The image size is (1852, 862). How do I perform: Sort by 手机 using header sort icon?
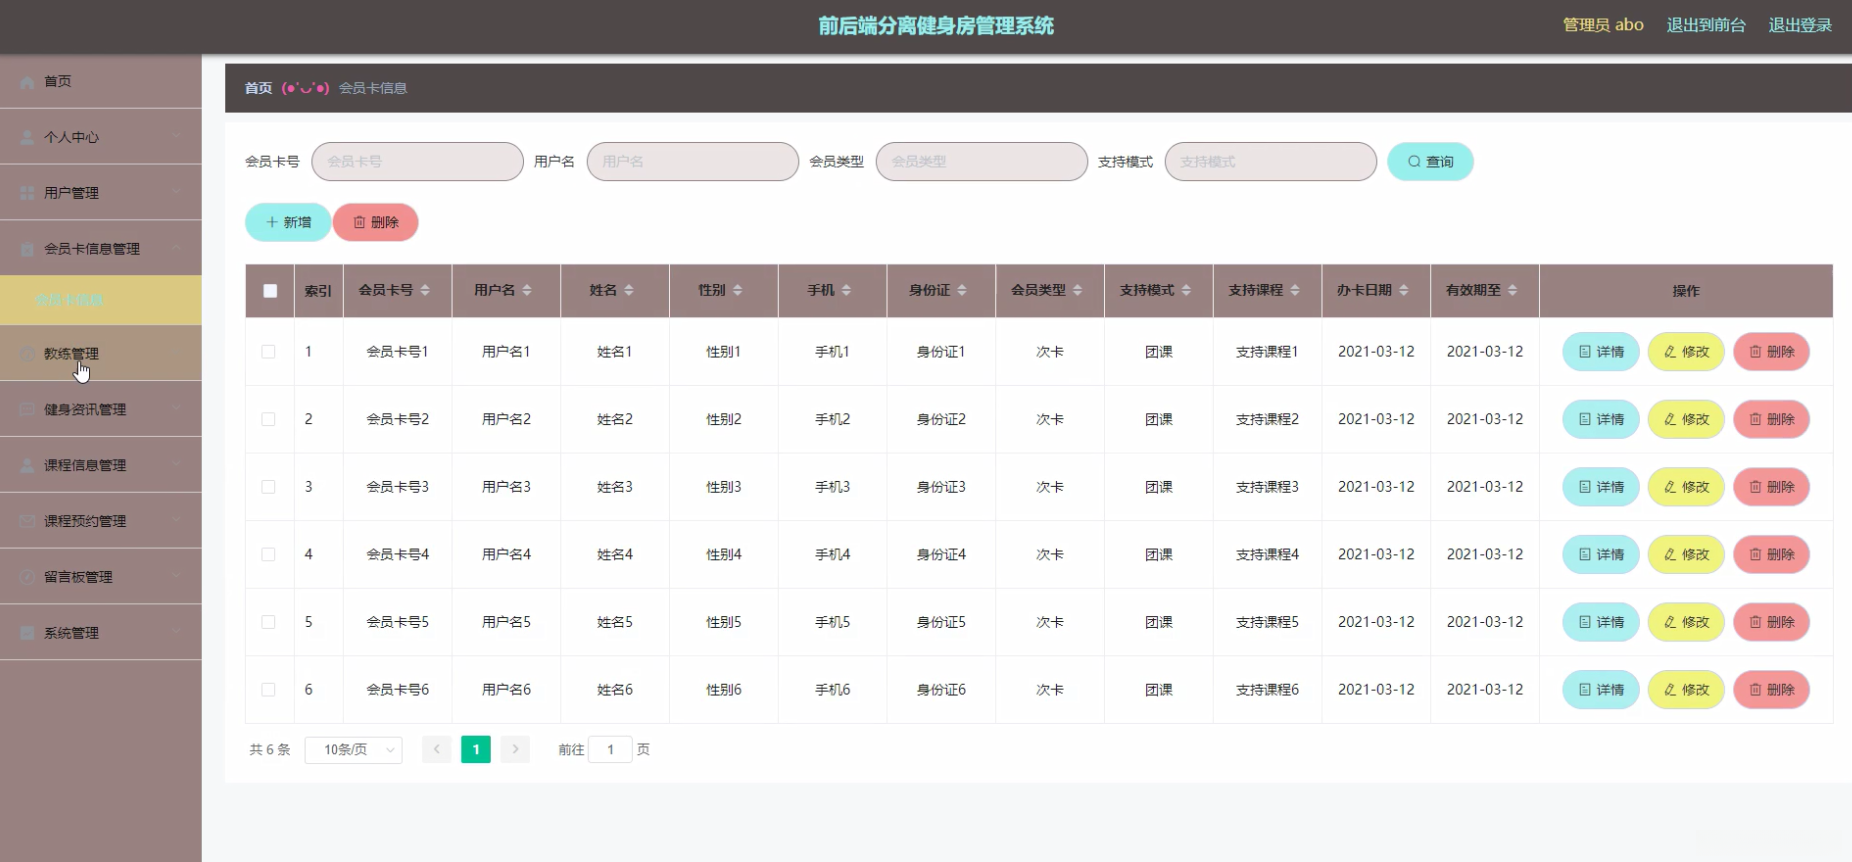[x=846, y=290]
